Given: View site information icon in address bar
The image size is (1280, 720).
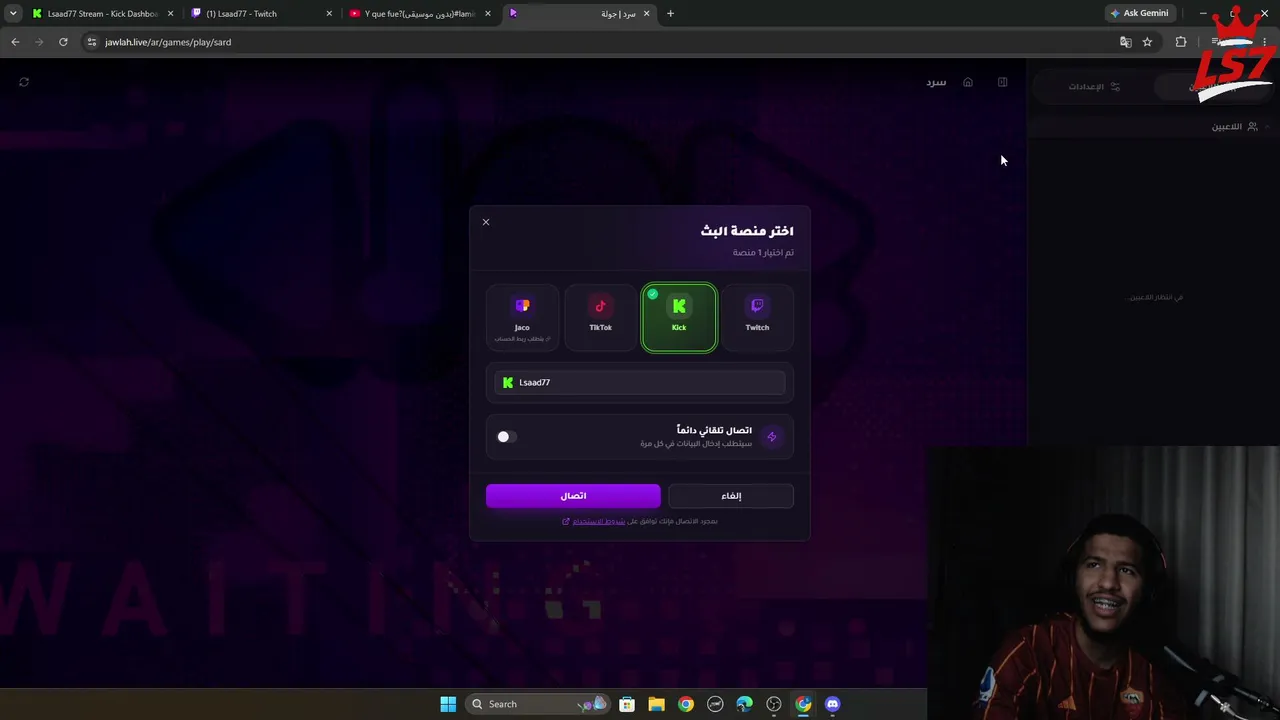Looking at the screenshot, I should [92, 42].
